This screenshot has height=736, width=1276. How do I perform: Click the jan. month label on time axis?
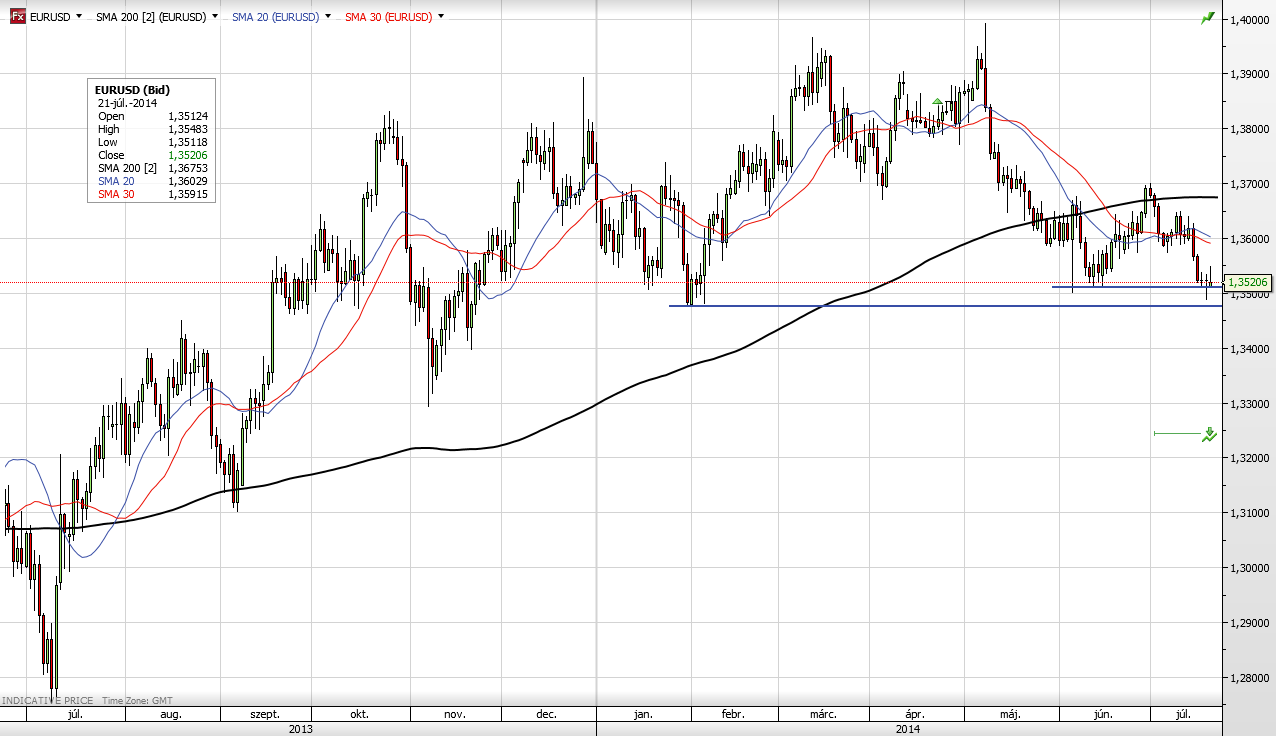(643, 715)
